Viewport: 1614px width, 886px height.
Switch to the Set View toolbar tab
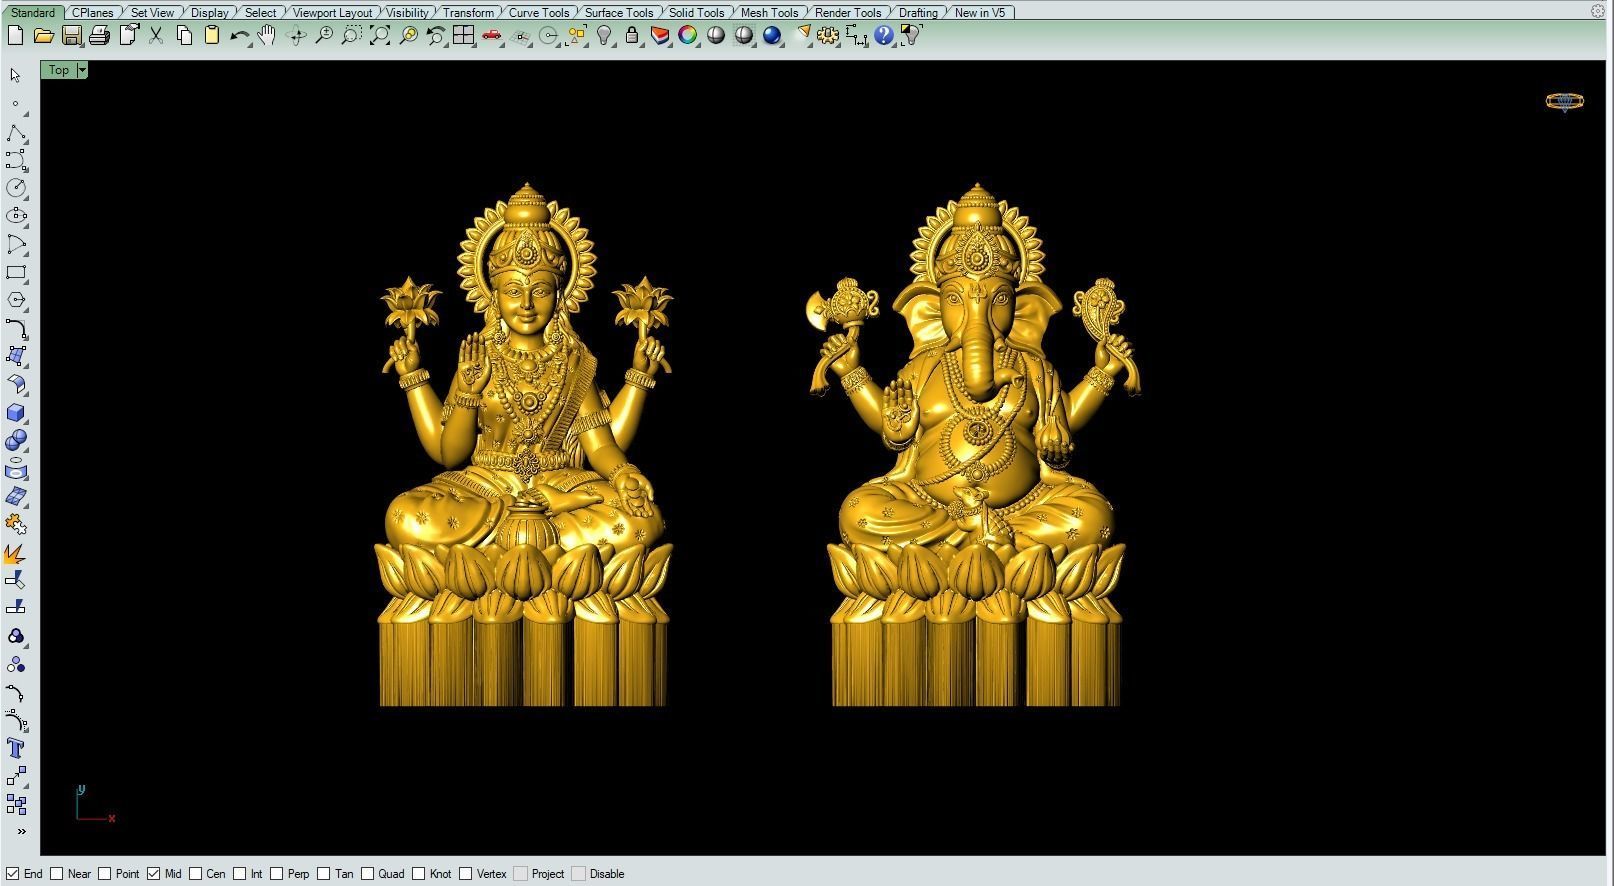pos(152,13)
